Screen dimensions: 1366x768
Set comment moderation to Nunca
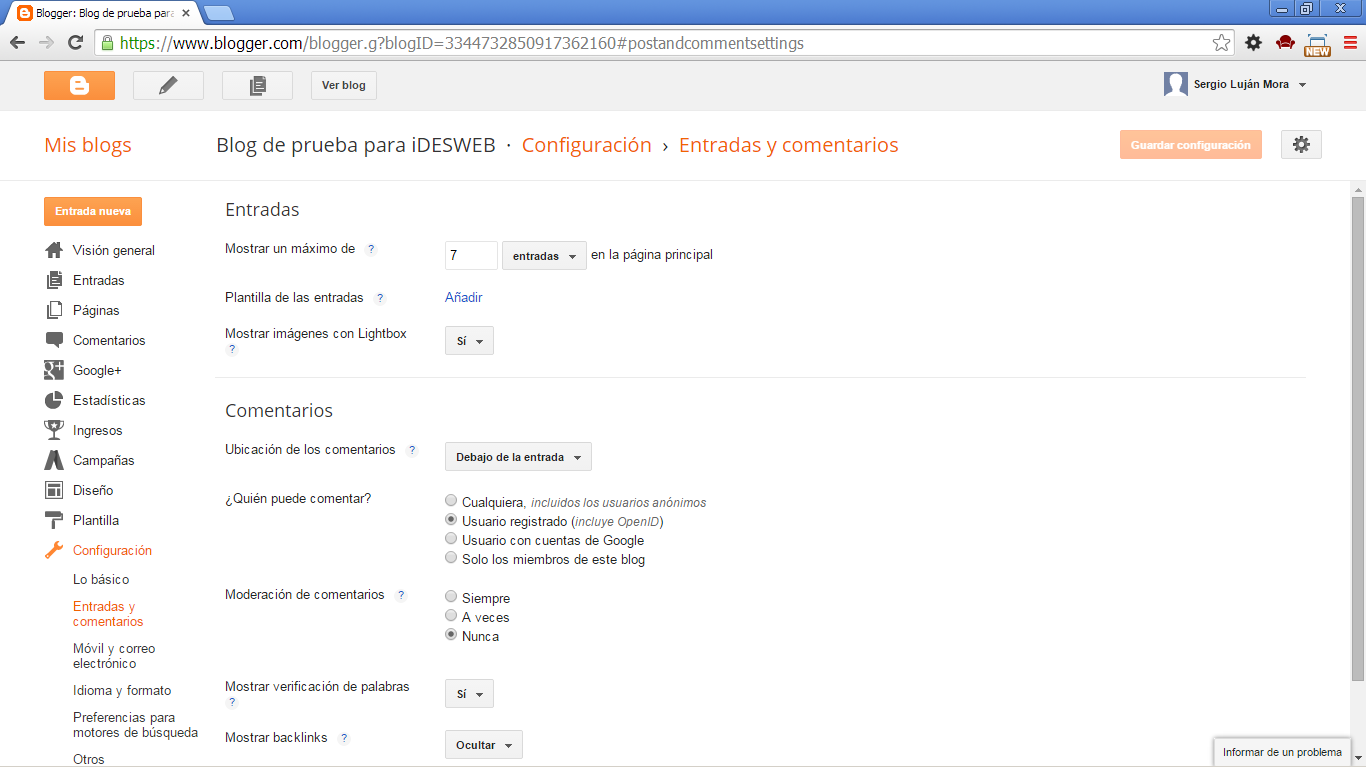click(451, 635)
